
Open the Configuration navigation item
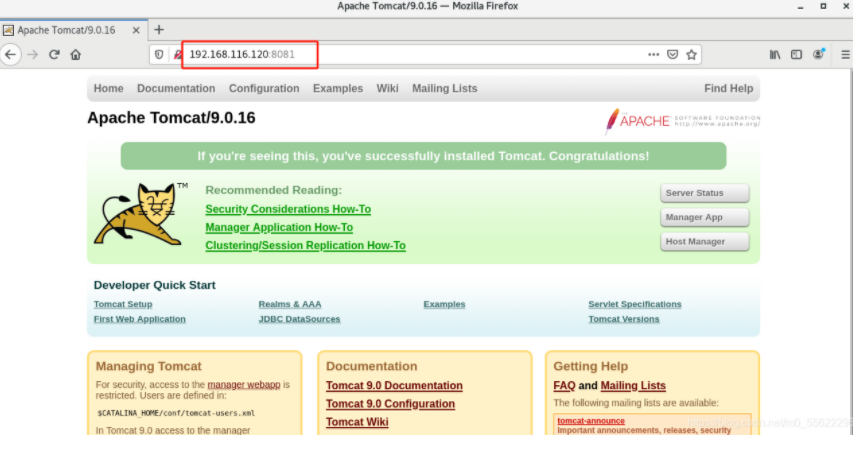coord(264,88)
